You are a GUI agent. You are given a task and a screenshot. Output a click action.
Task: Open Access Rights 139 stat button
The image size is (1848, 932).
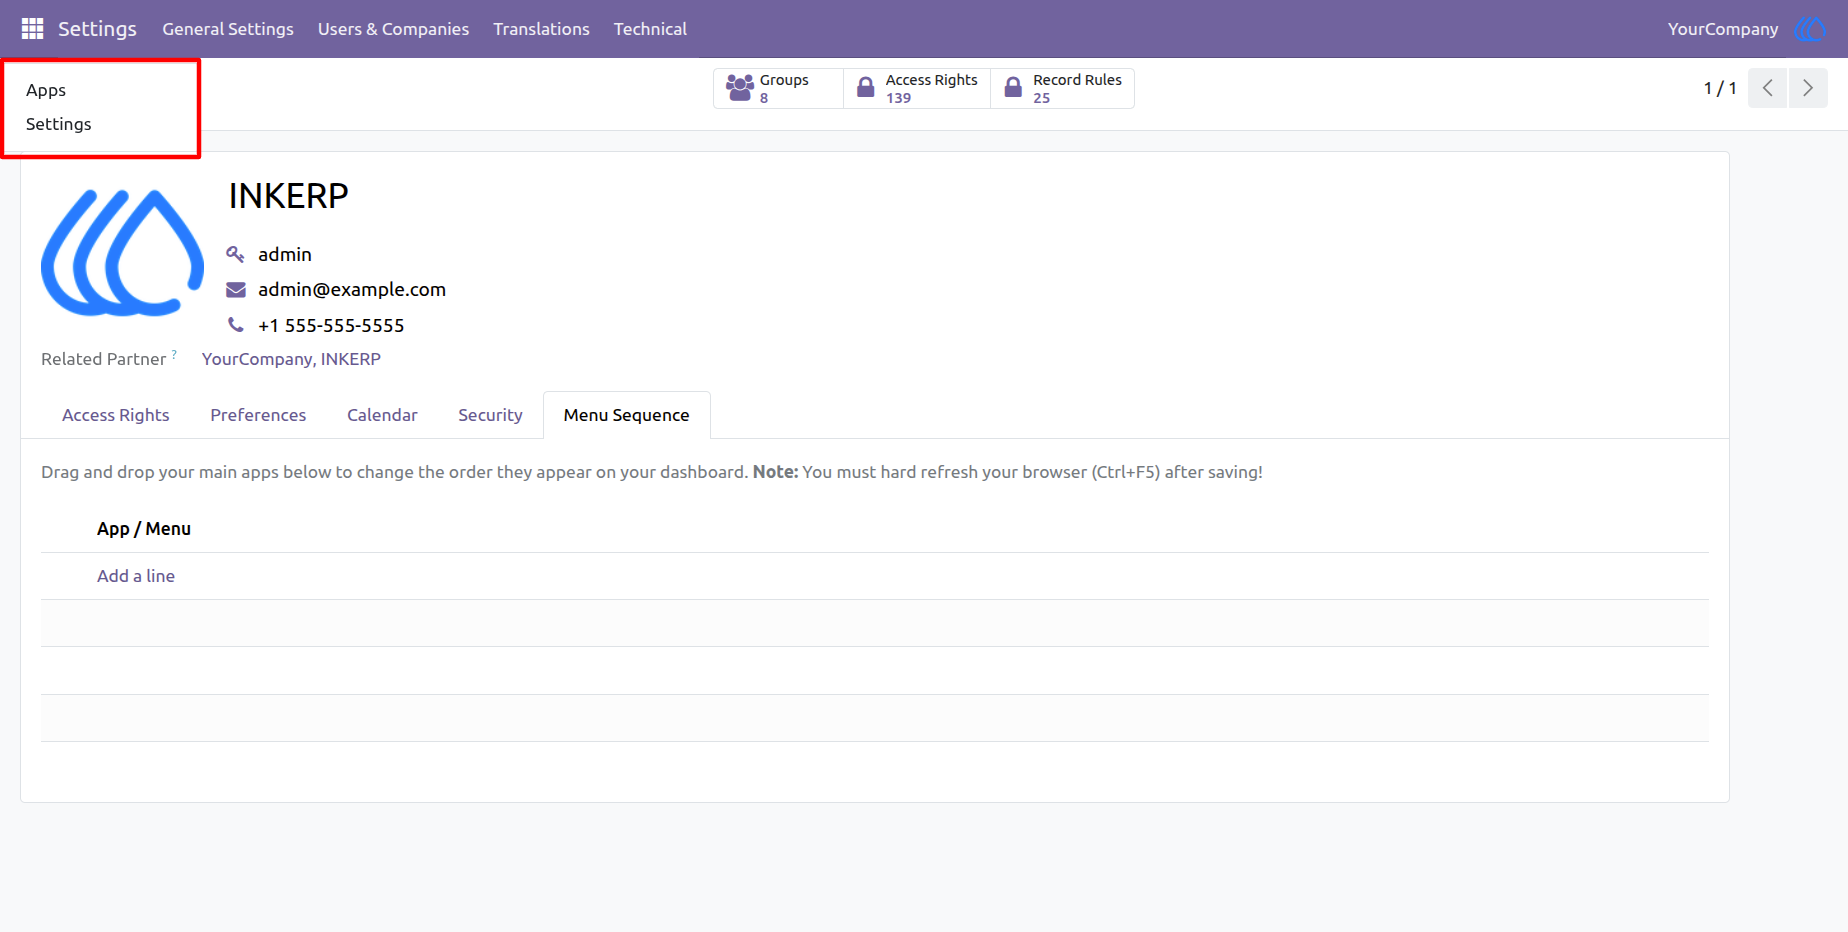click(917, 88)
